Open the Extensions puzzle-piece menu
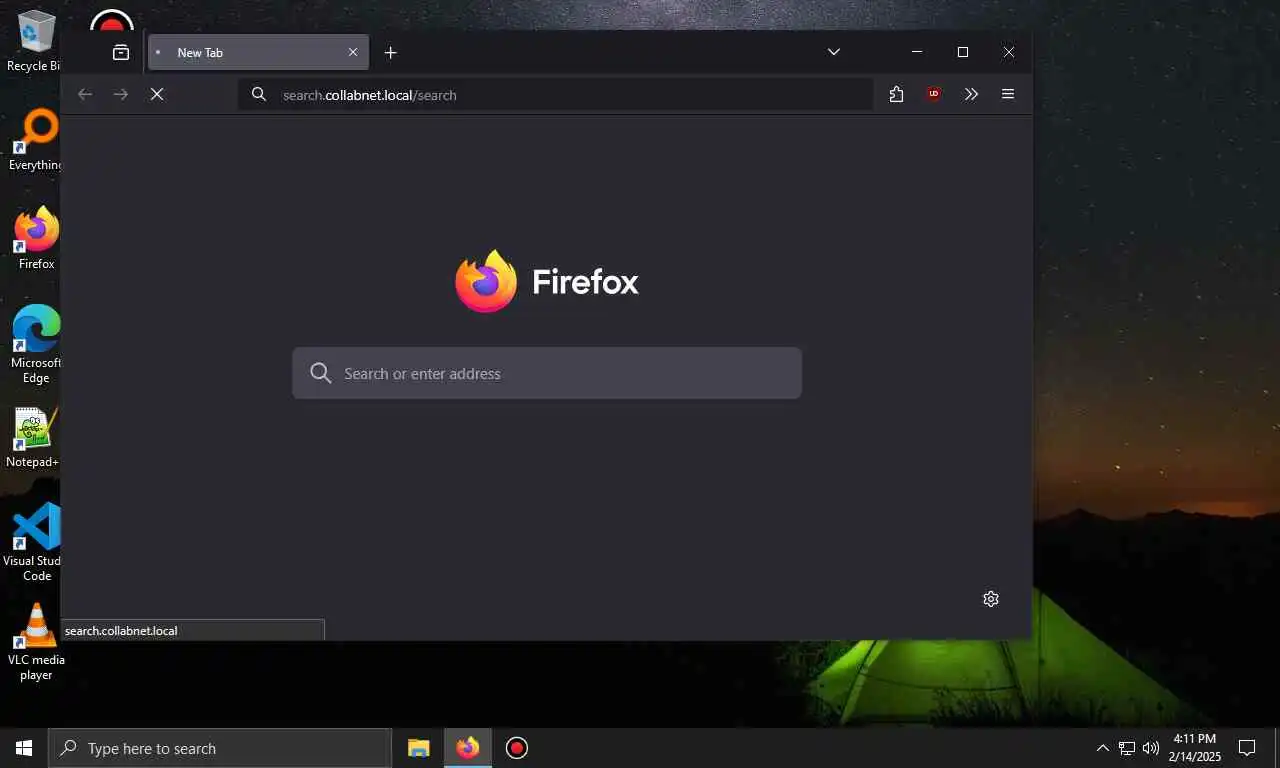Viewport: 1280px width, 768px height. tap(896, 94)
